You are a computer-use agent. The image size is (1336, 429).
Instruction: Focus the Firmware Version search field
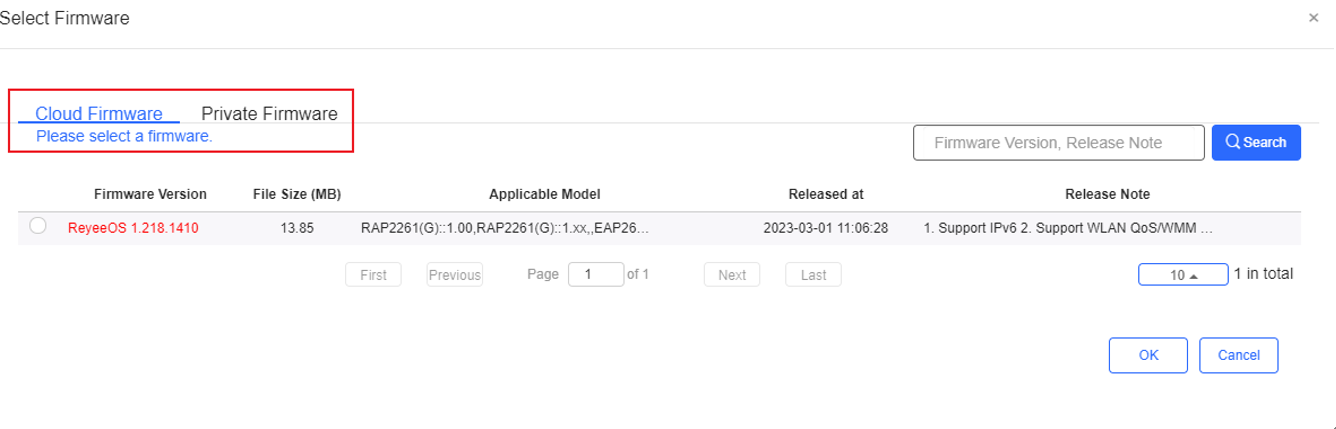pos(1058,143)
